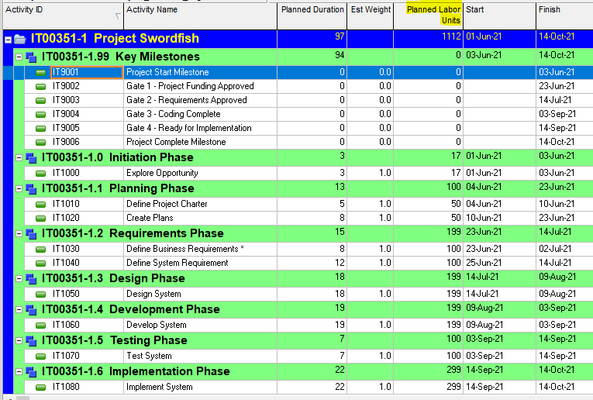Image resolution: width=593 pixels, height=400 pixels.
Task: Click the activity icon for IT1020
Action: click(40, 219)
